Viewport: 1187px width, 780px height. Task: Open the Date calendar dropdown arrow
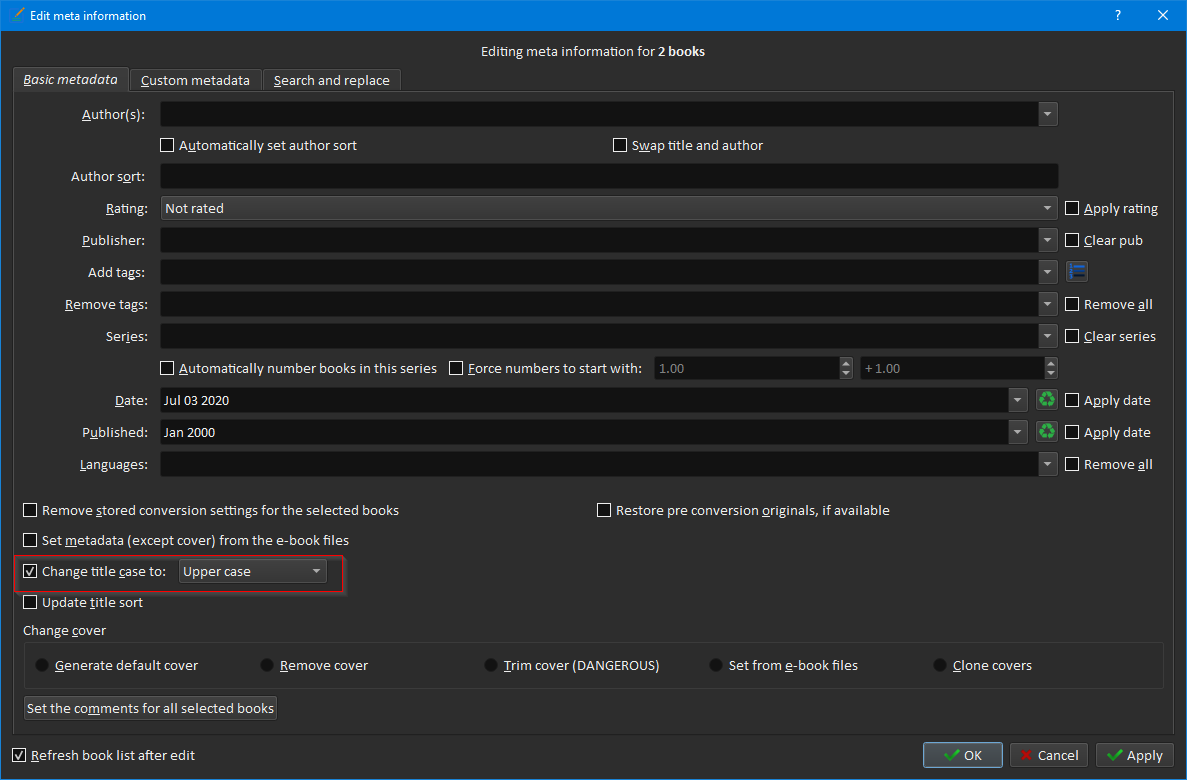click(1017, 400)
